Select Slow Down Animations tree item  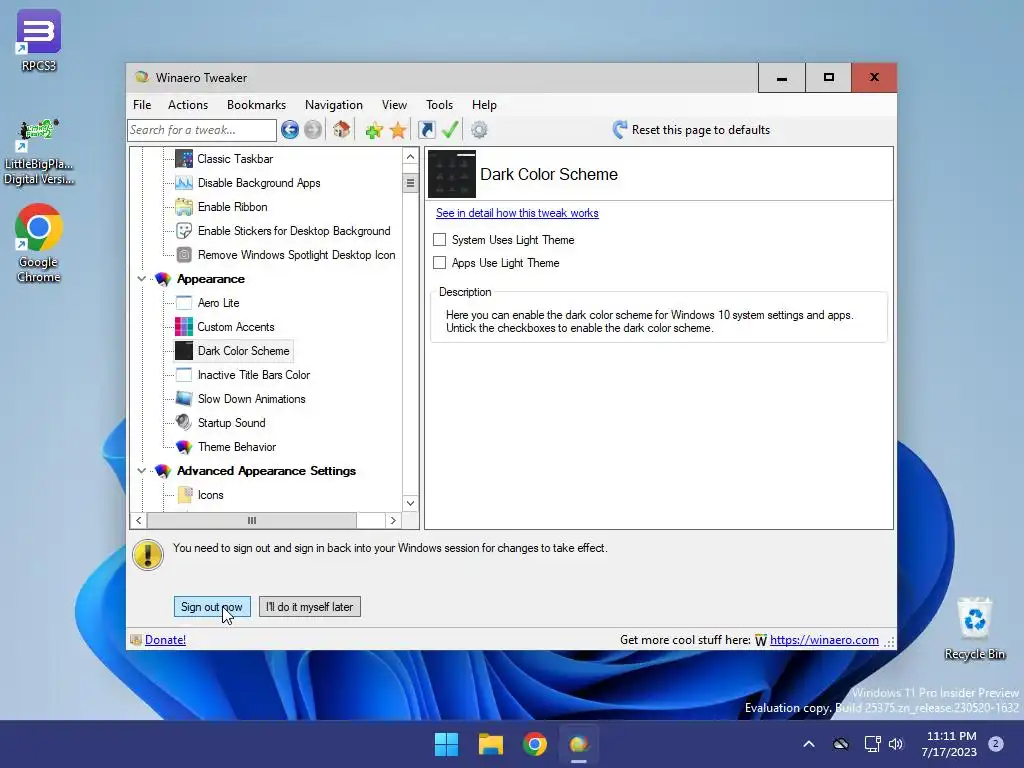pos(251,399)
